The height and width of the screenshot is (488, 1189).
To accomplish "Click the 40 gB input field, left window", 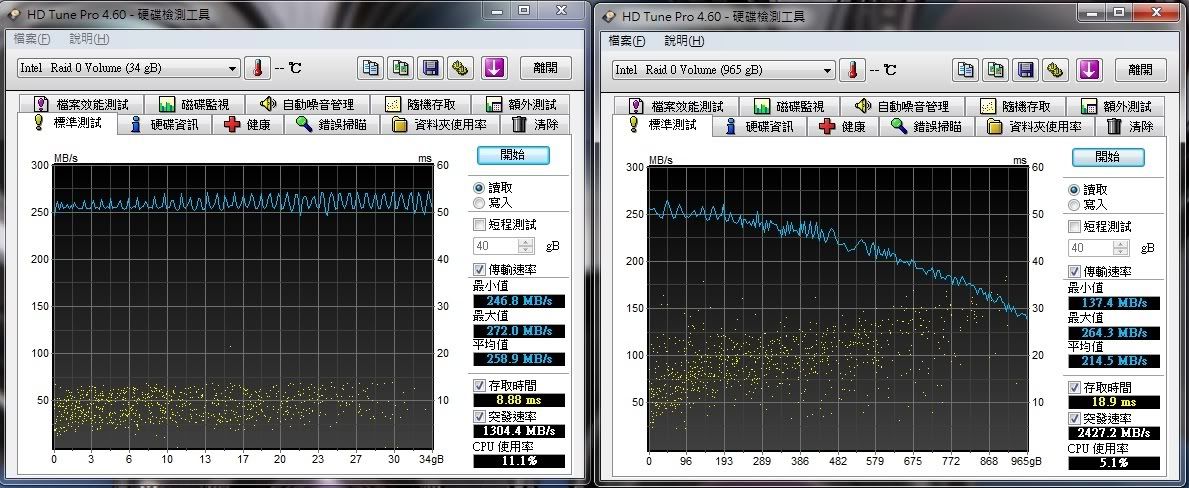I will 496,246.
